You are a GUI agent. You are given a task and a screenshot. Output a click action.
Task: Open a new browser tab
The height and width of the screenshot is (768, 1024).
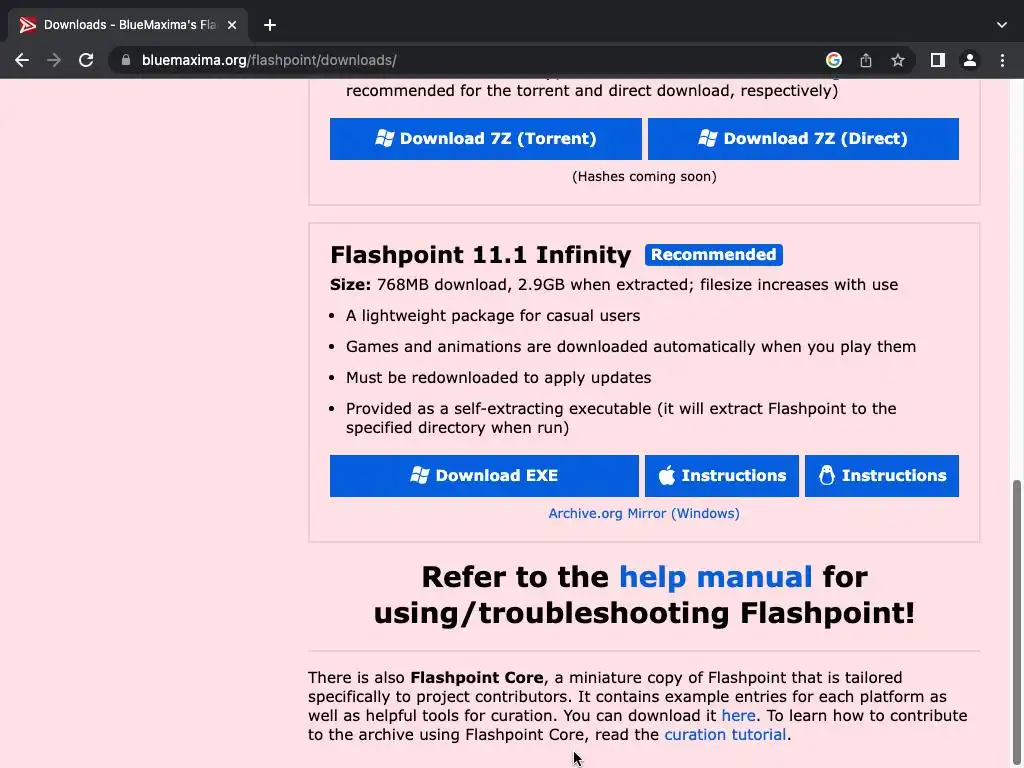point(270,25)
